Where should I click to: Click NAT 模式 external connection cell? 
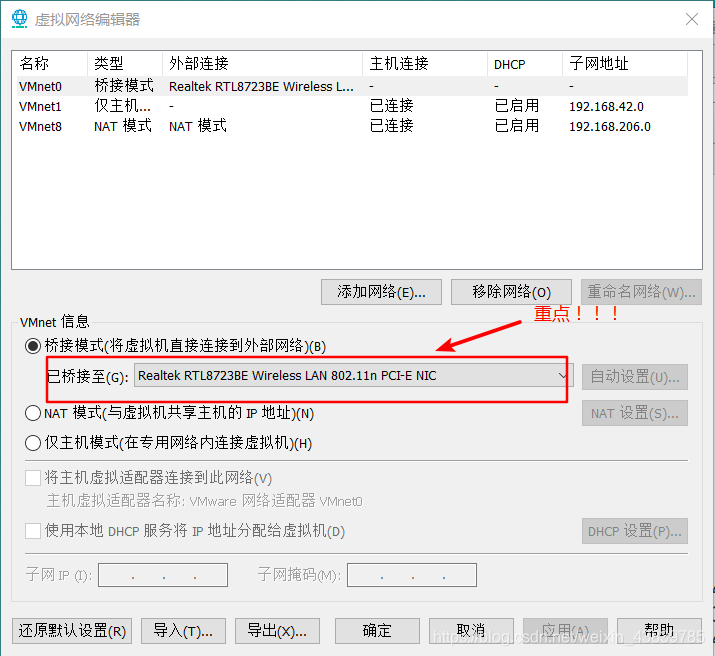(197, 126)
